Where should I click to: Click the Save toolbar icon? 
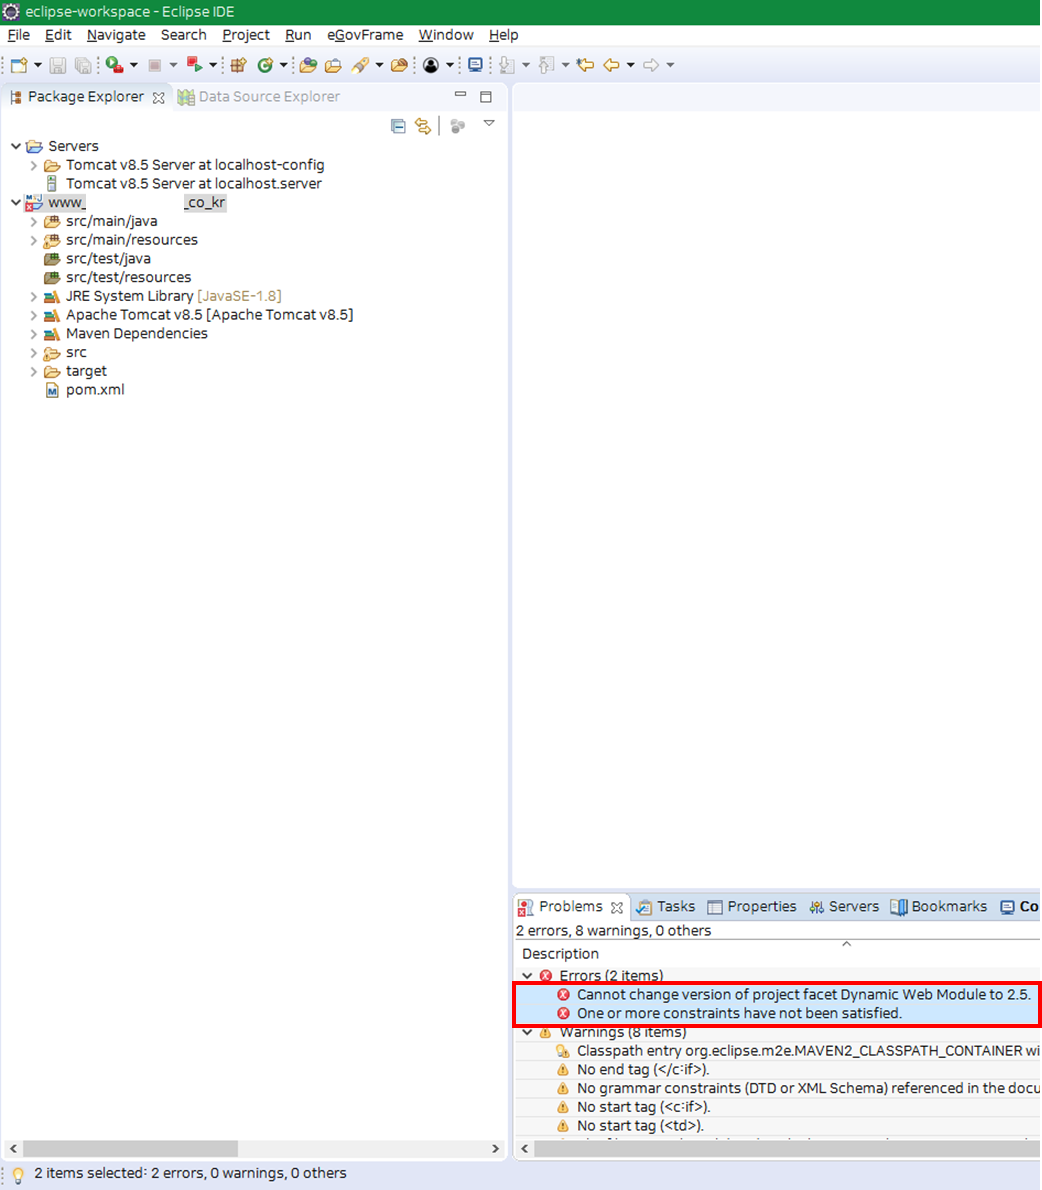point(58,65)
